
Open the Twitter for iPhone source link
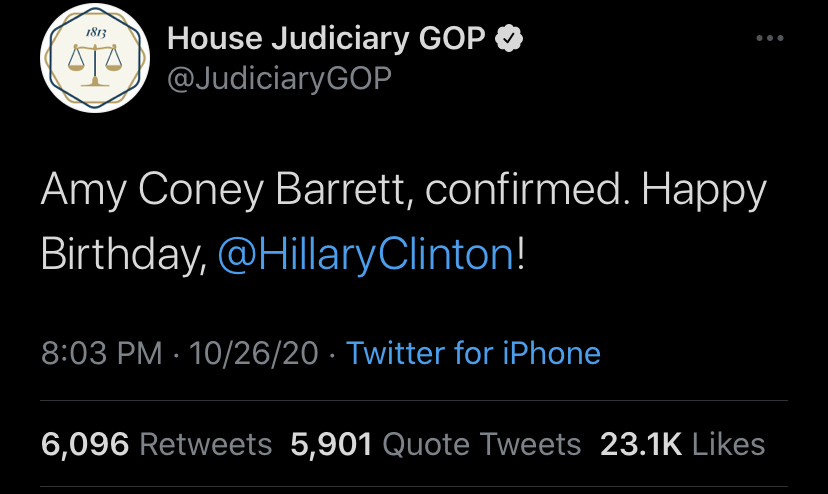coord(473,353)
